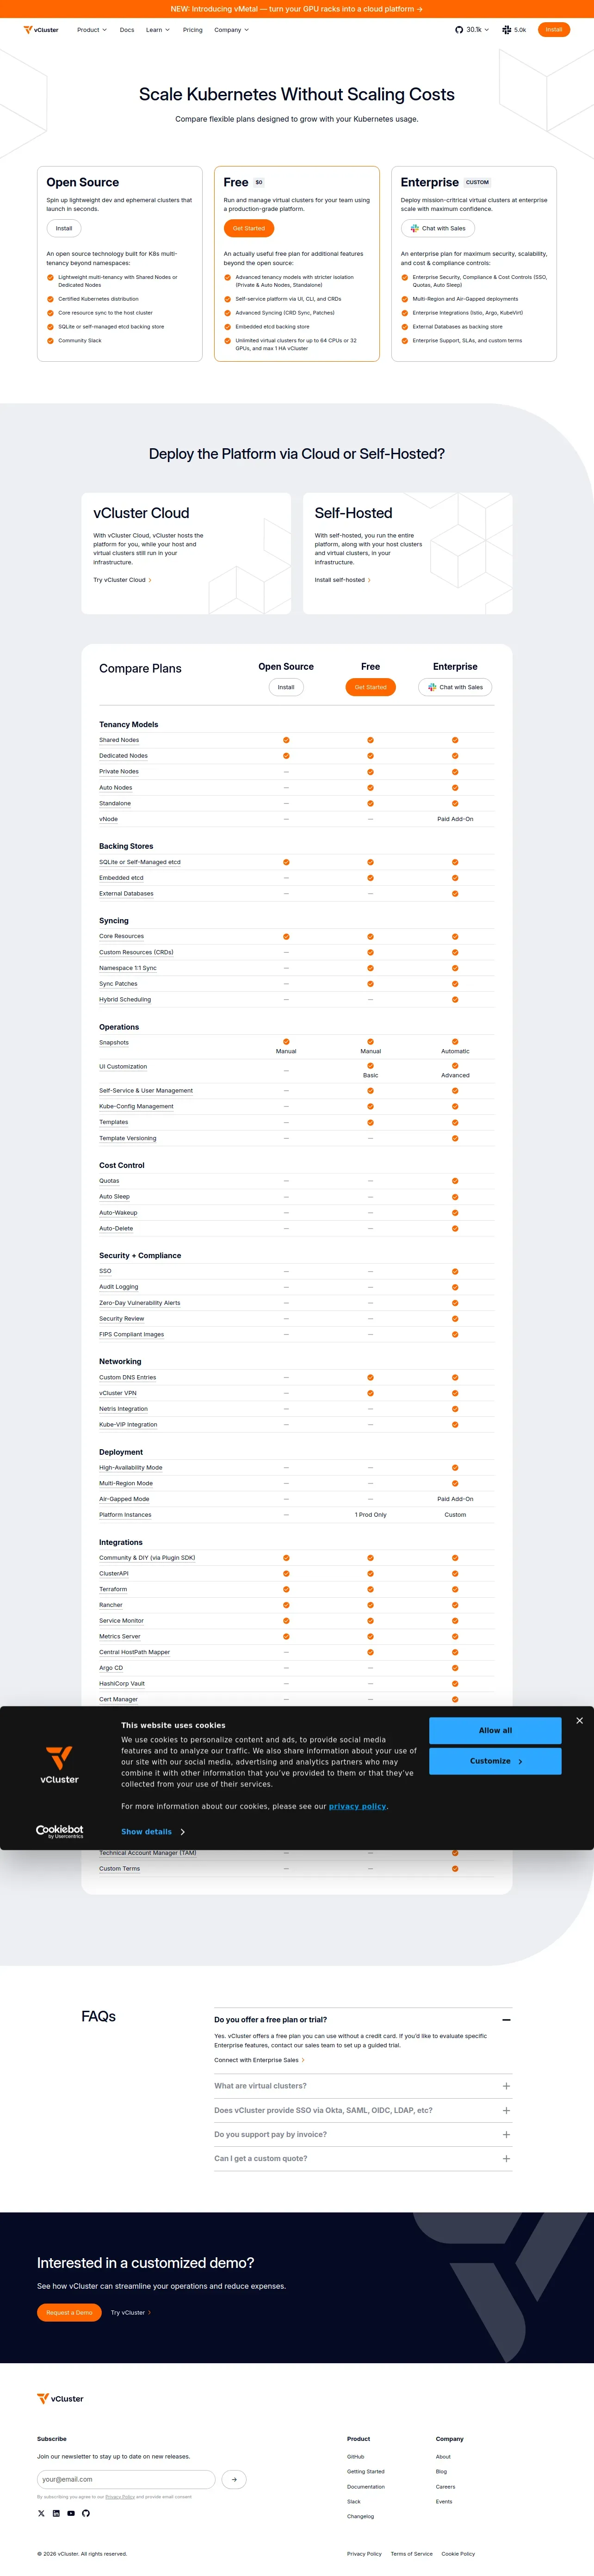
Task: Close the cookie consent banner
Action: [x=579, y=1720]
